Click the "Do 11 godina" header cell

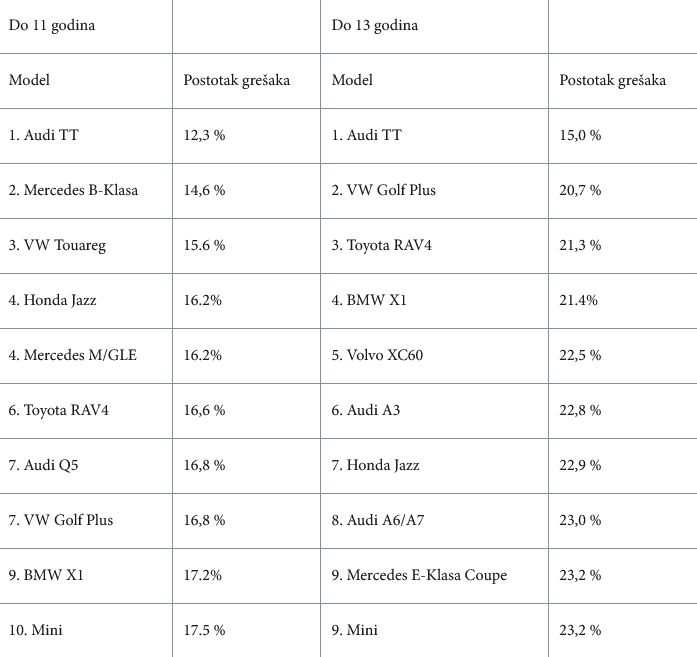click(x=52, y=25)
